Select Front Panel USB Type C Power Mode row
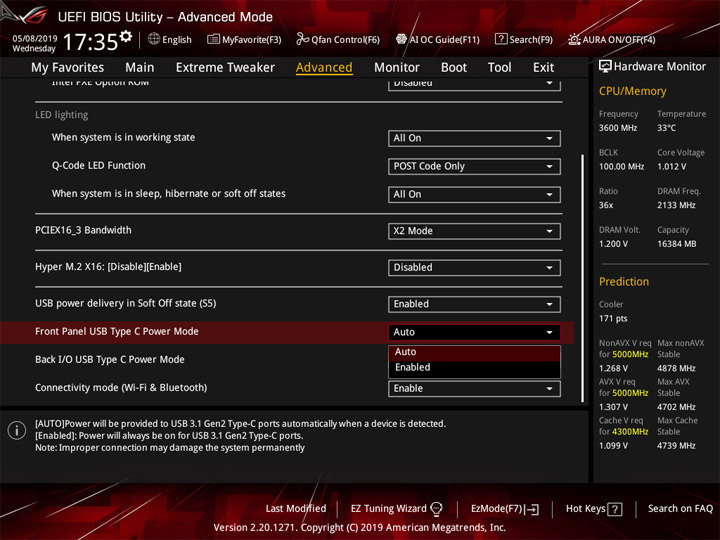Screen dimensions: 720x540 287,332
